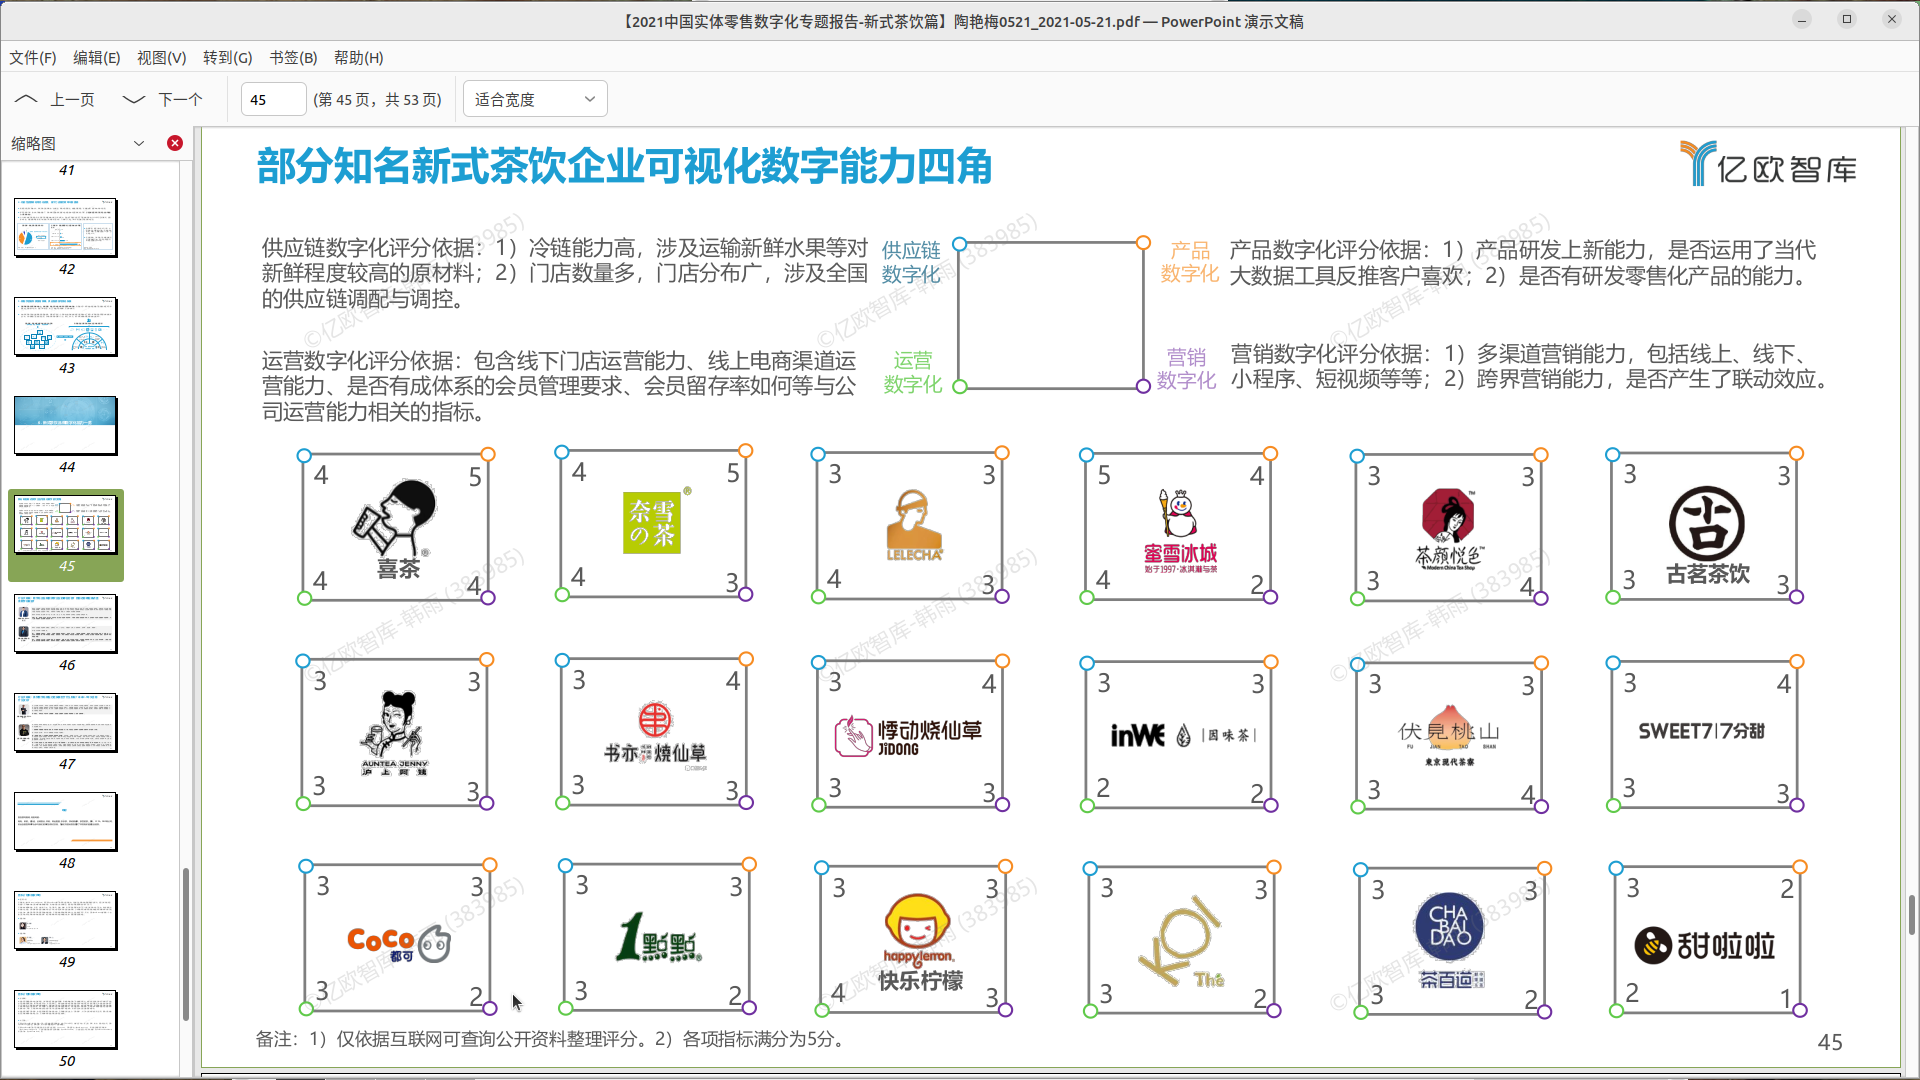This screenshot has height=1080, width=1920.
Task: Open the 书签(B) menu
Action: point(293,57)
